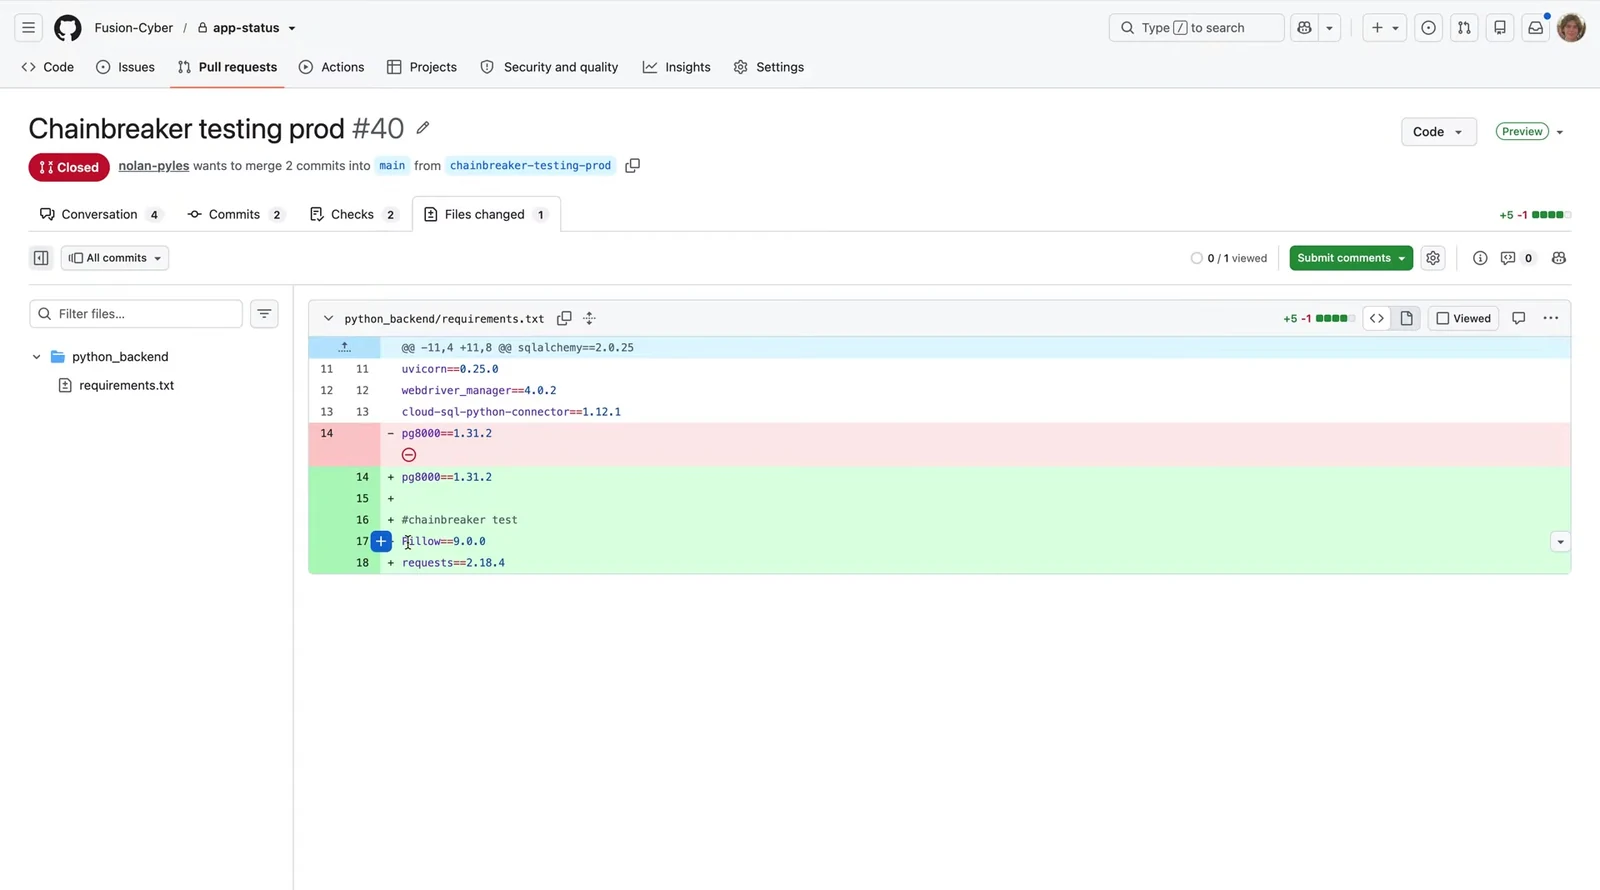The image size is (1600, 890).
Task: Expand hidden lines above diff hunk
Action: tap(344, 347)
